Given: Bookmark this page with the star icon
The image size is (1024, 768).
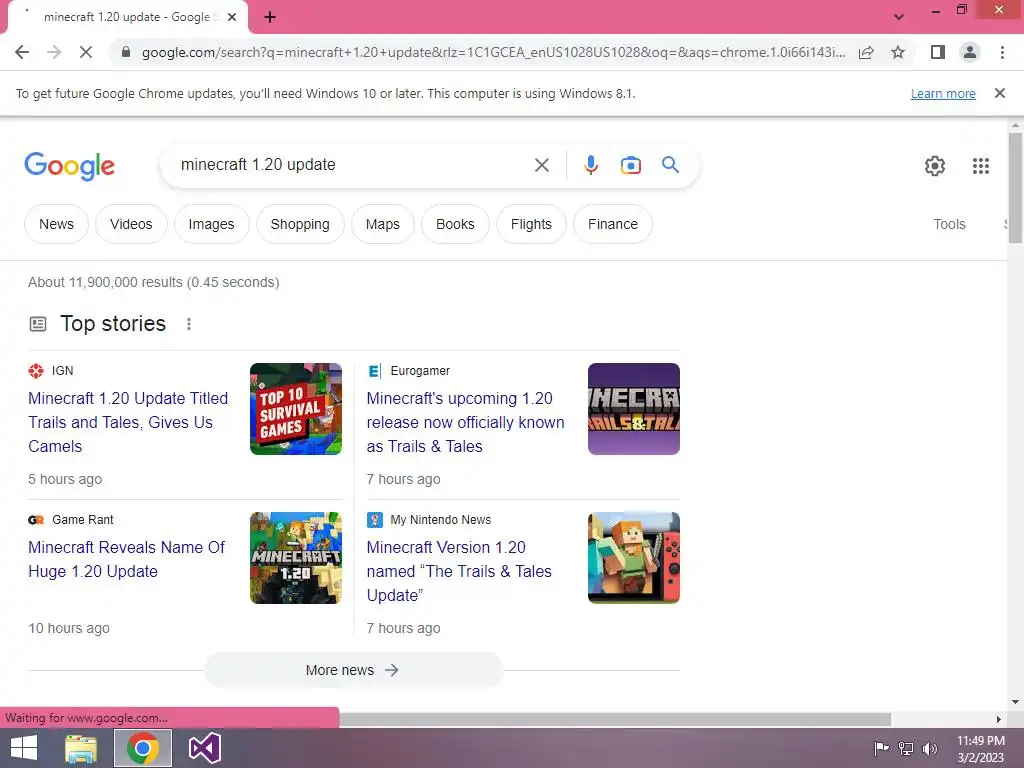Looking at the screenshot, I should (898, 52).
